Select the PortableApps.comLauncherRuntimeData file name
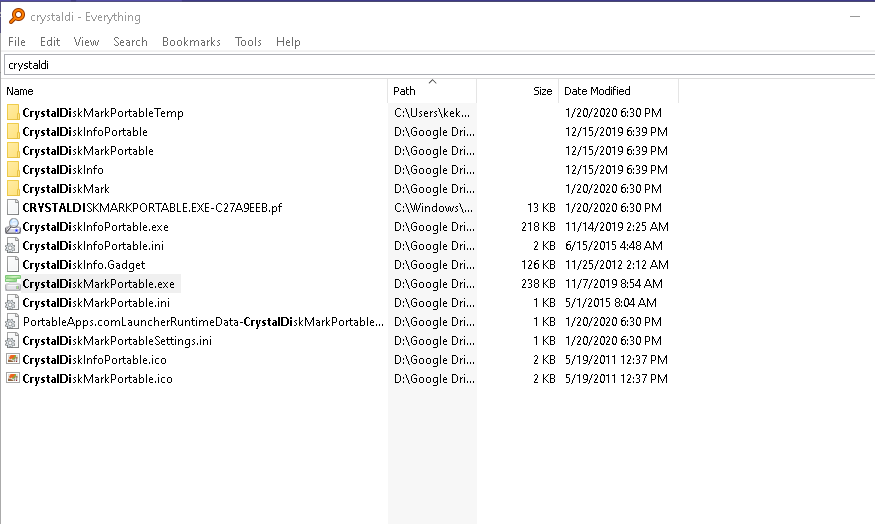Screen dimensions: 875x524 point(203,321)
